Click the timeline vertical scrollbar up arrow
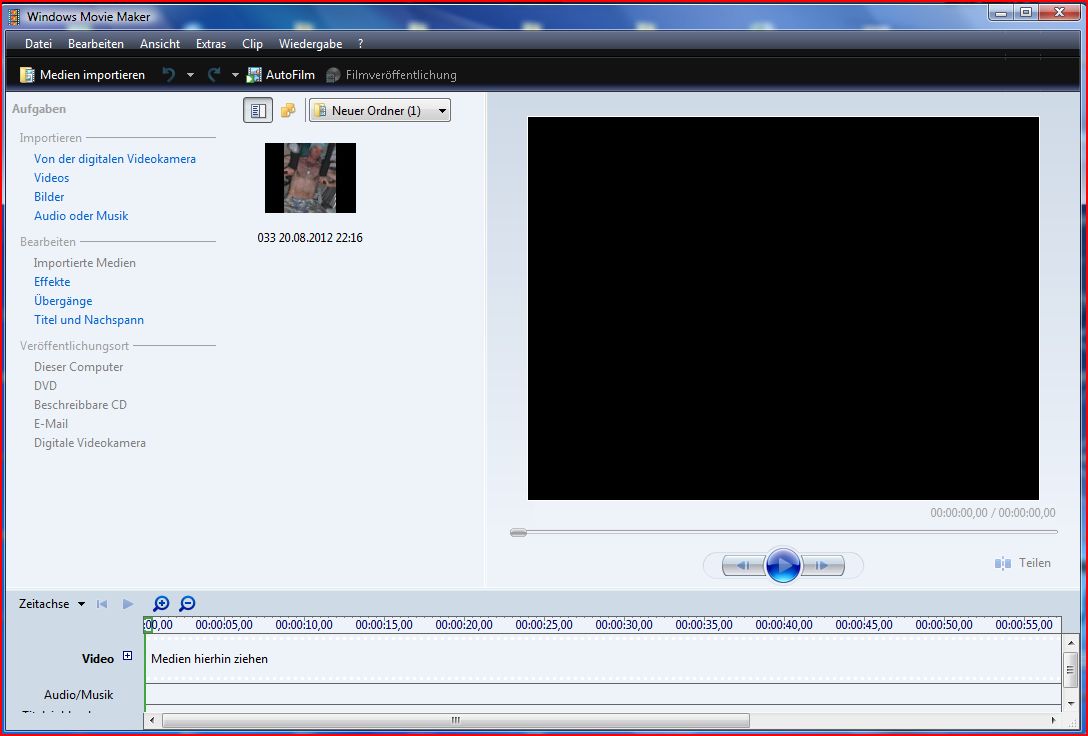 [x=1071, y=643]
